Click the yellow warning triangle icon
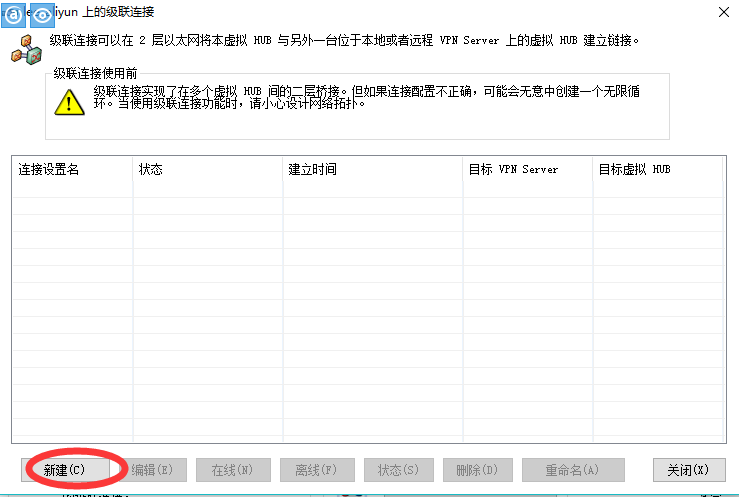The height and width of the screenshot is (497, 739). tap(69, 100)
